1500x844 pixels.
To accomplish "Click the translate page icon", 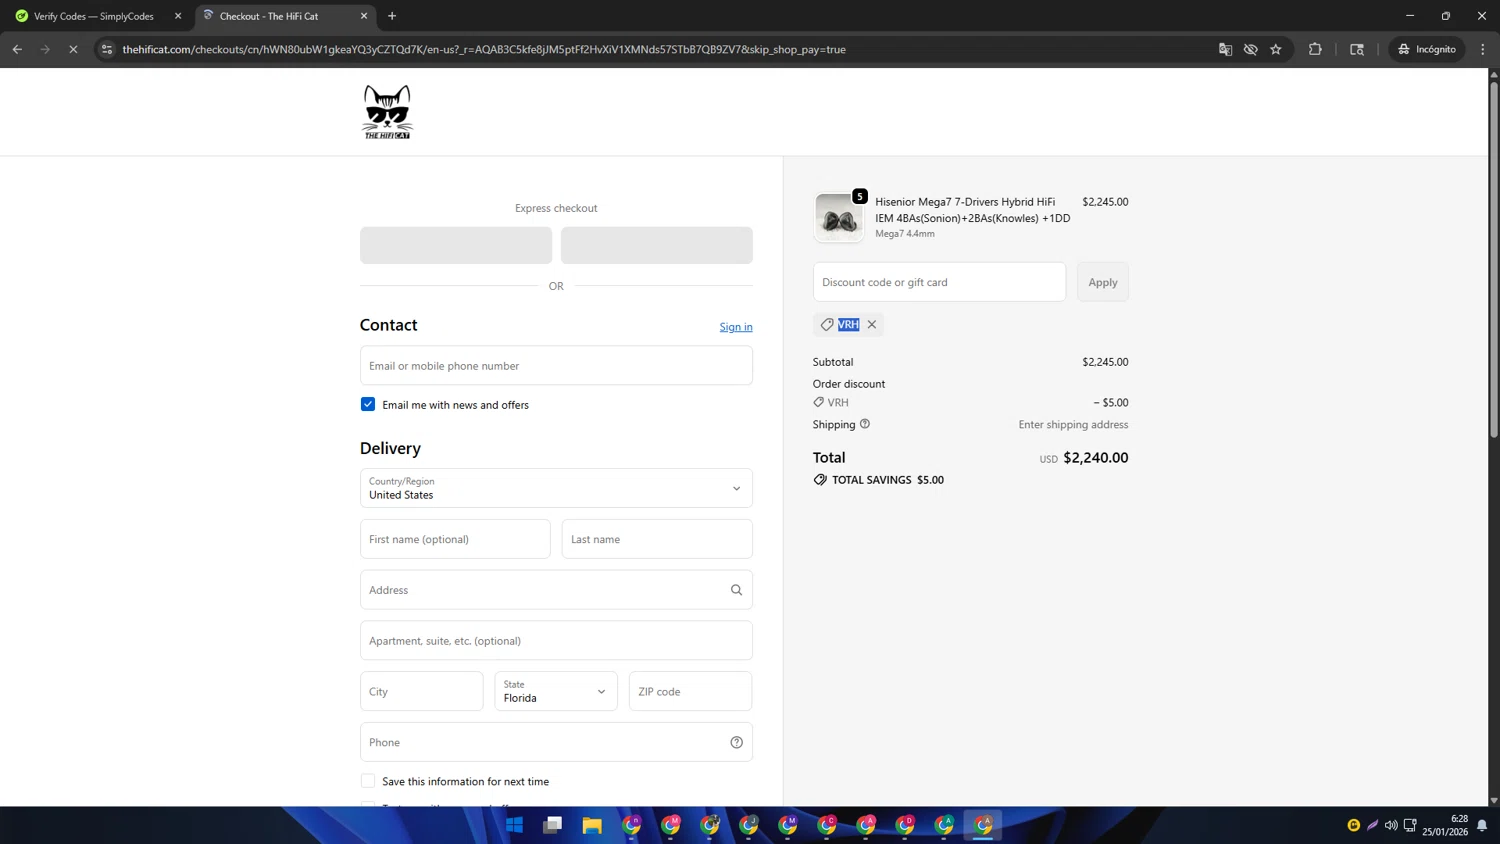I will (1225, 49).
